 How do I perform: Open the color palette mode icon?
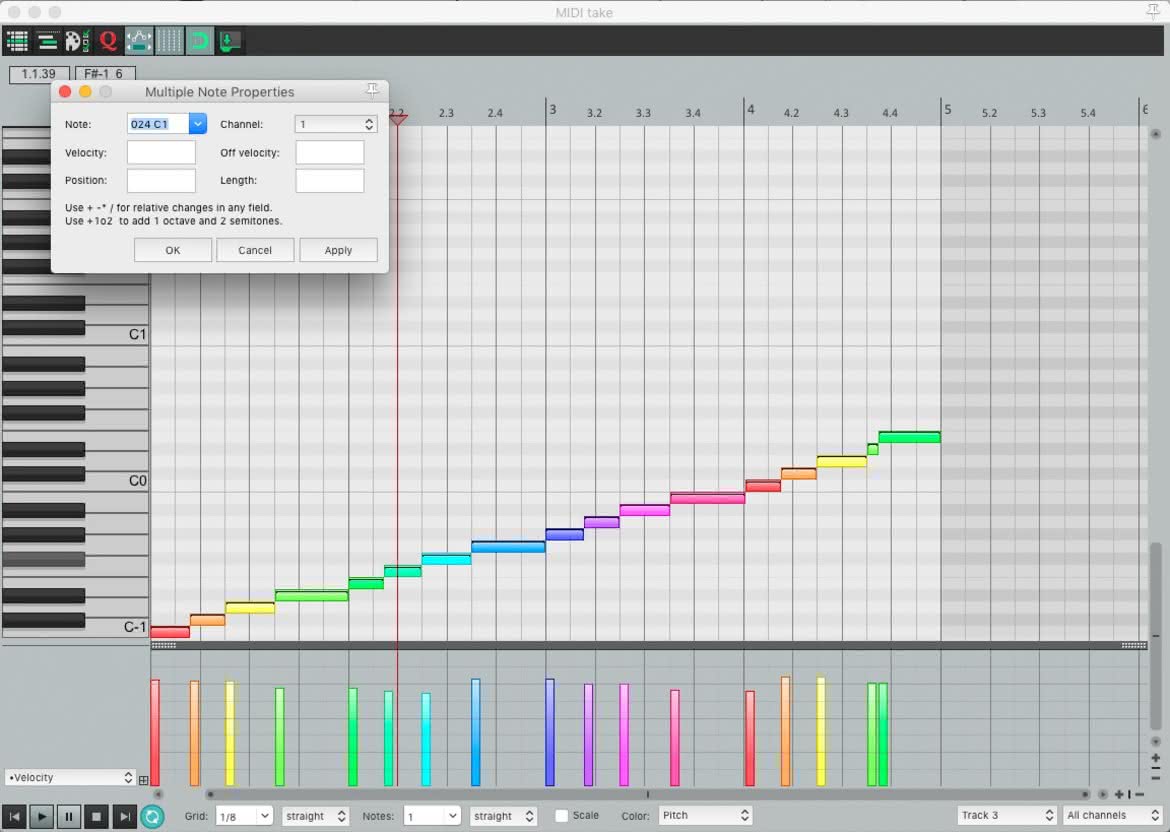77,41
